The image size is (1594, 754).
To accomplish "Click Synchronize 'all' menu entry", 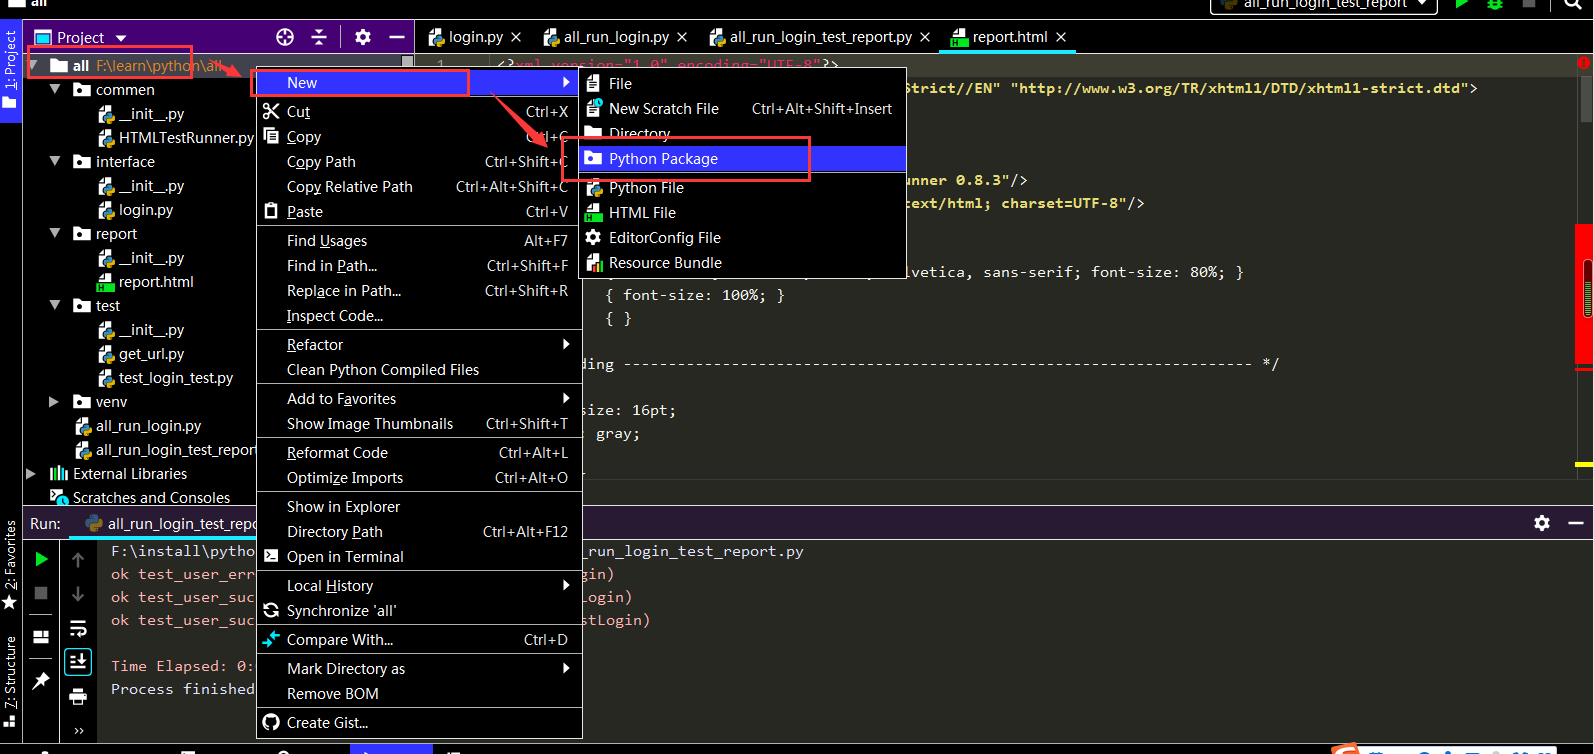I will click(x=419, y=611).
